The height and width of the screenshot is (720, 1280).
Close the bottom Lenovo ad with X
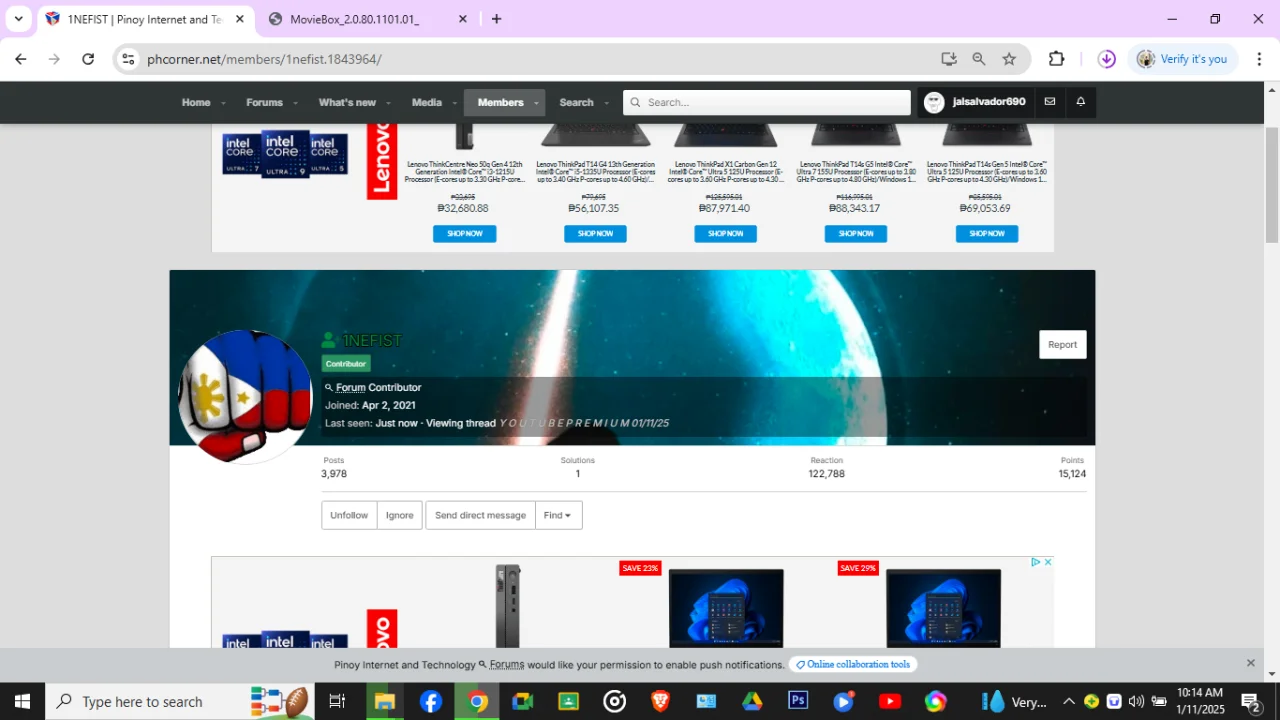(1048, 562)
